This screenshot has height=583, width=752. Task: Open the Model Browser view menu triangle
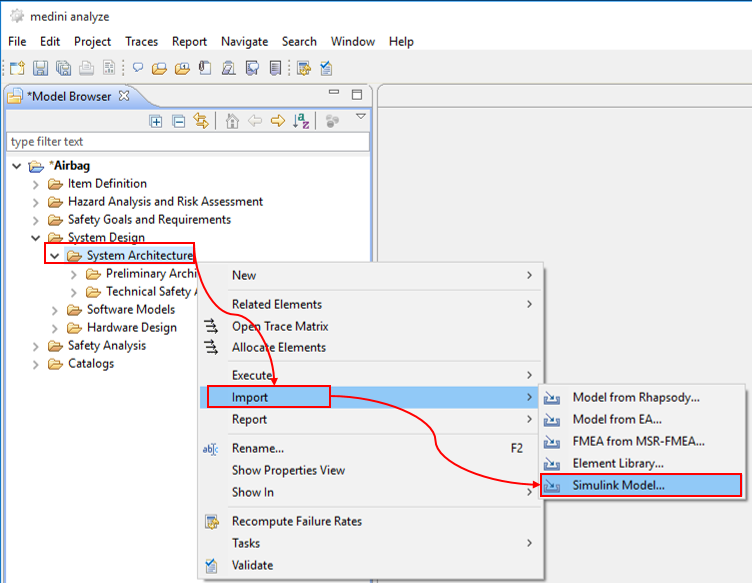tap(361, 117)
